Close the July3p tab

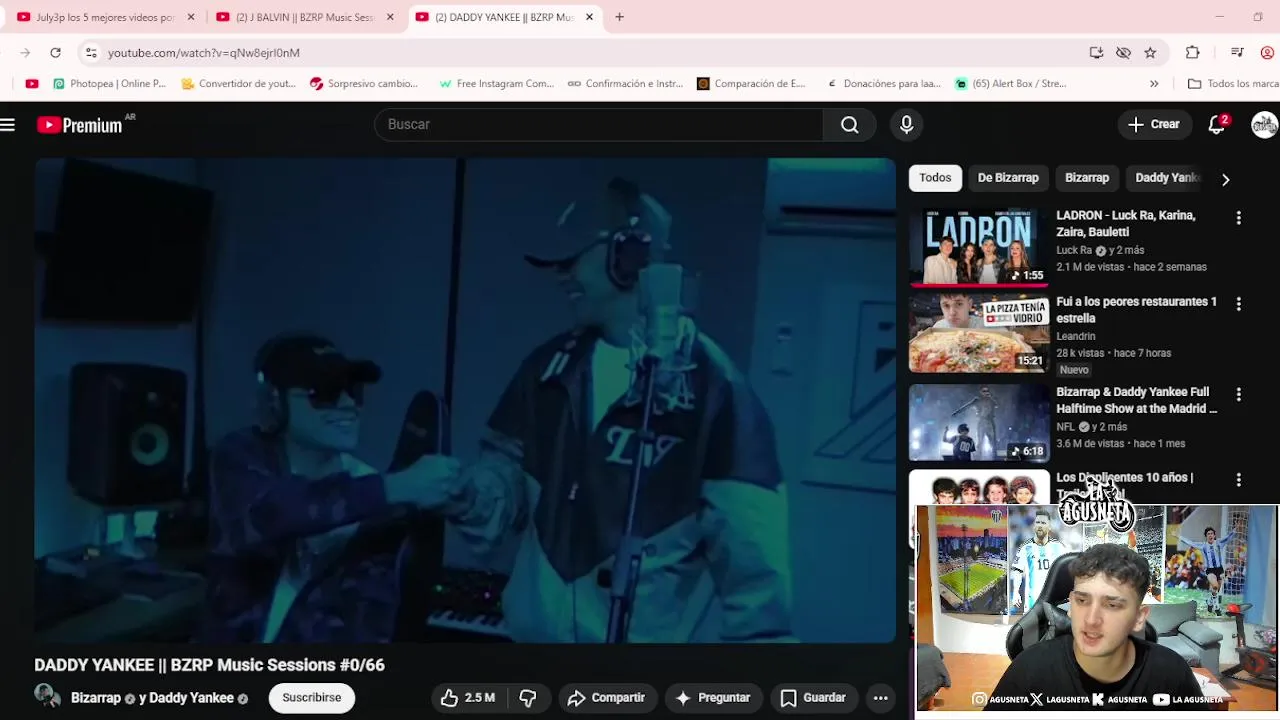(x=191, y=17)
